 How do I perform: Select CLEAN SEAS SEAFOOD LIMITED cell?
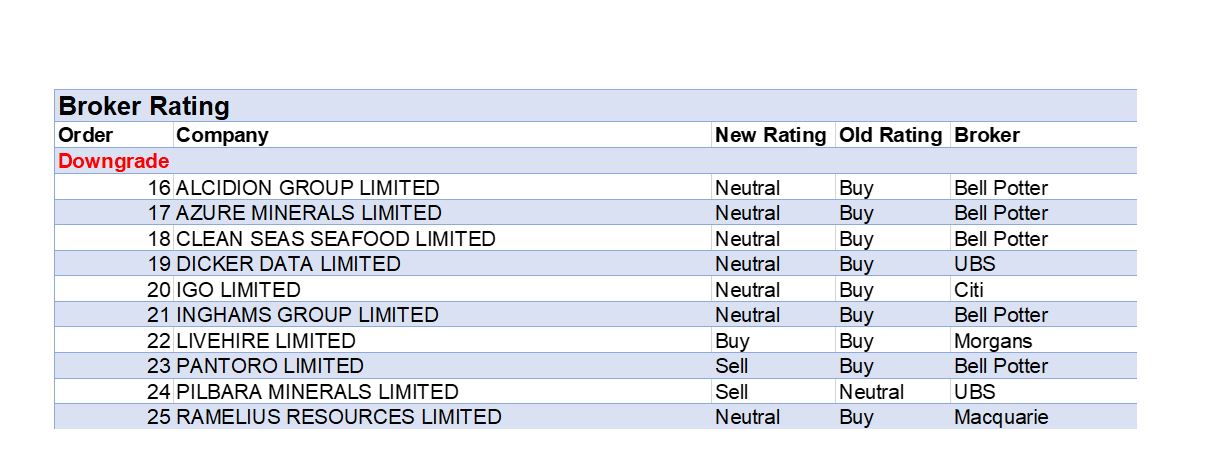pos(336,239)
